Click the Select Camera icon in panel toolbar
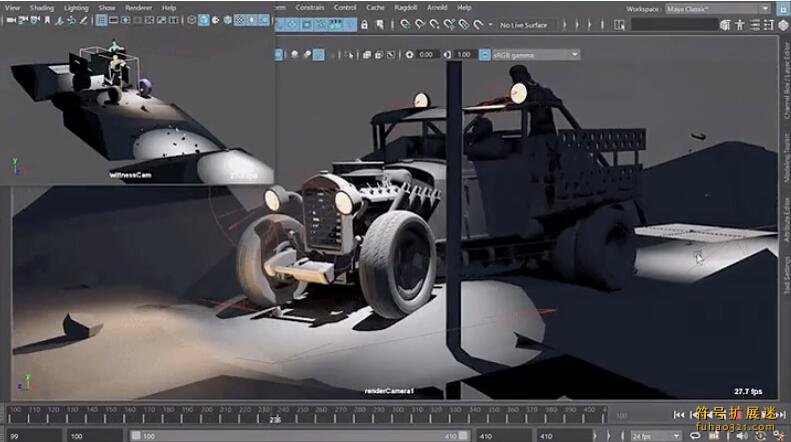791x442 pixels. 9,21
